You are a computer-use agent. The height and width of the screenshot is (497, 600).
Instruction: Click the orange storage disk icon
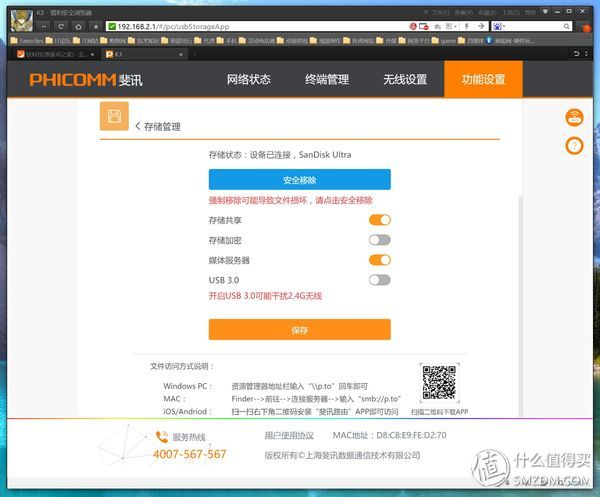click(114, 116)
